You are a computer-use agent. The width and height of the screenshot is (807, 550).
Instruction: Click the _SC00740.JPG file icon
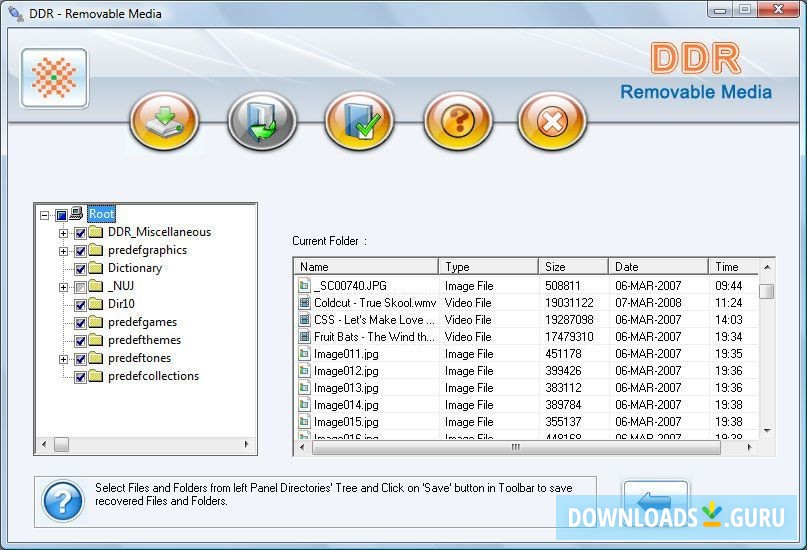pos(304,285)
